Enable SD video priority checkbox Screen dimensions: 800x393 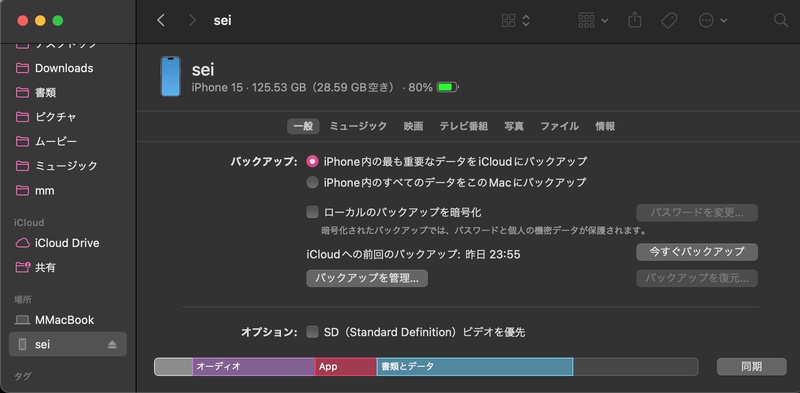coord(312,332)
